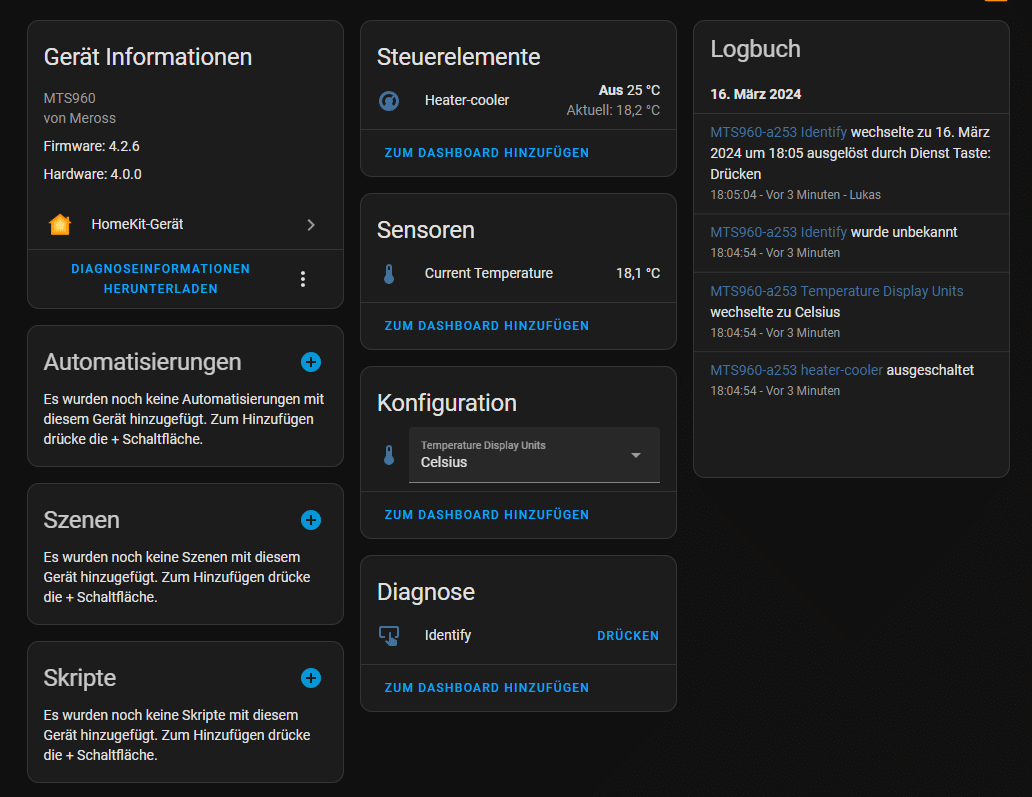Image resolution: width=1032 pixels, height=797 pixels.
Task: Add Diagnose to dashboard
Action: tap(487, 688)
